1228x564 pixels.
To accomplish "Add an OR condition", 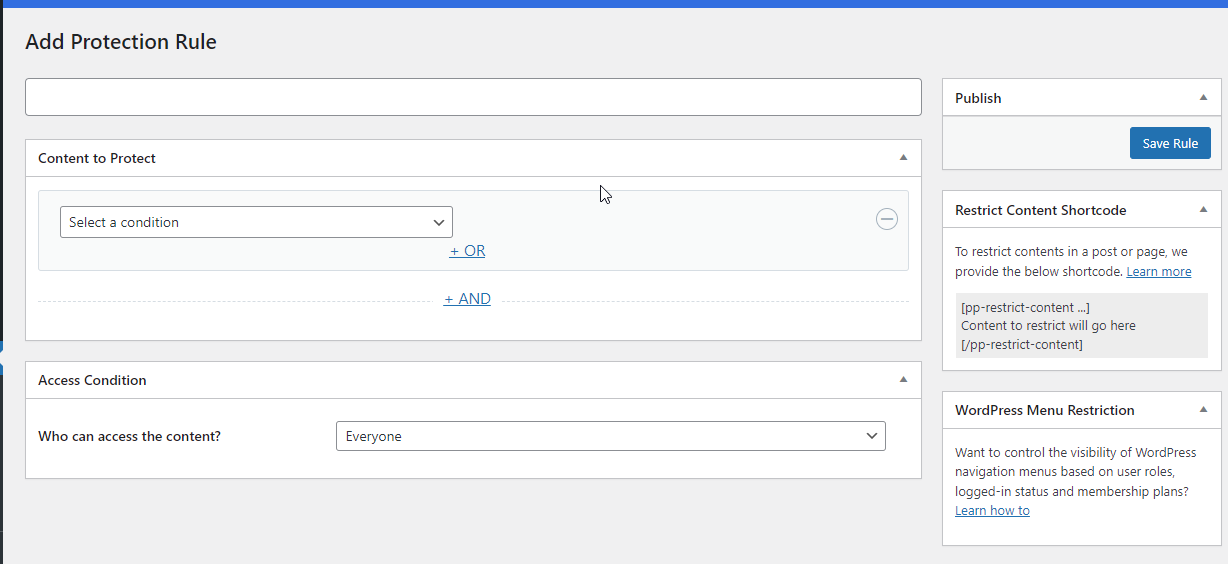I will (467, 251).
